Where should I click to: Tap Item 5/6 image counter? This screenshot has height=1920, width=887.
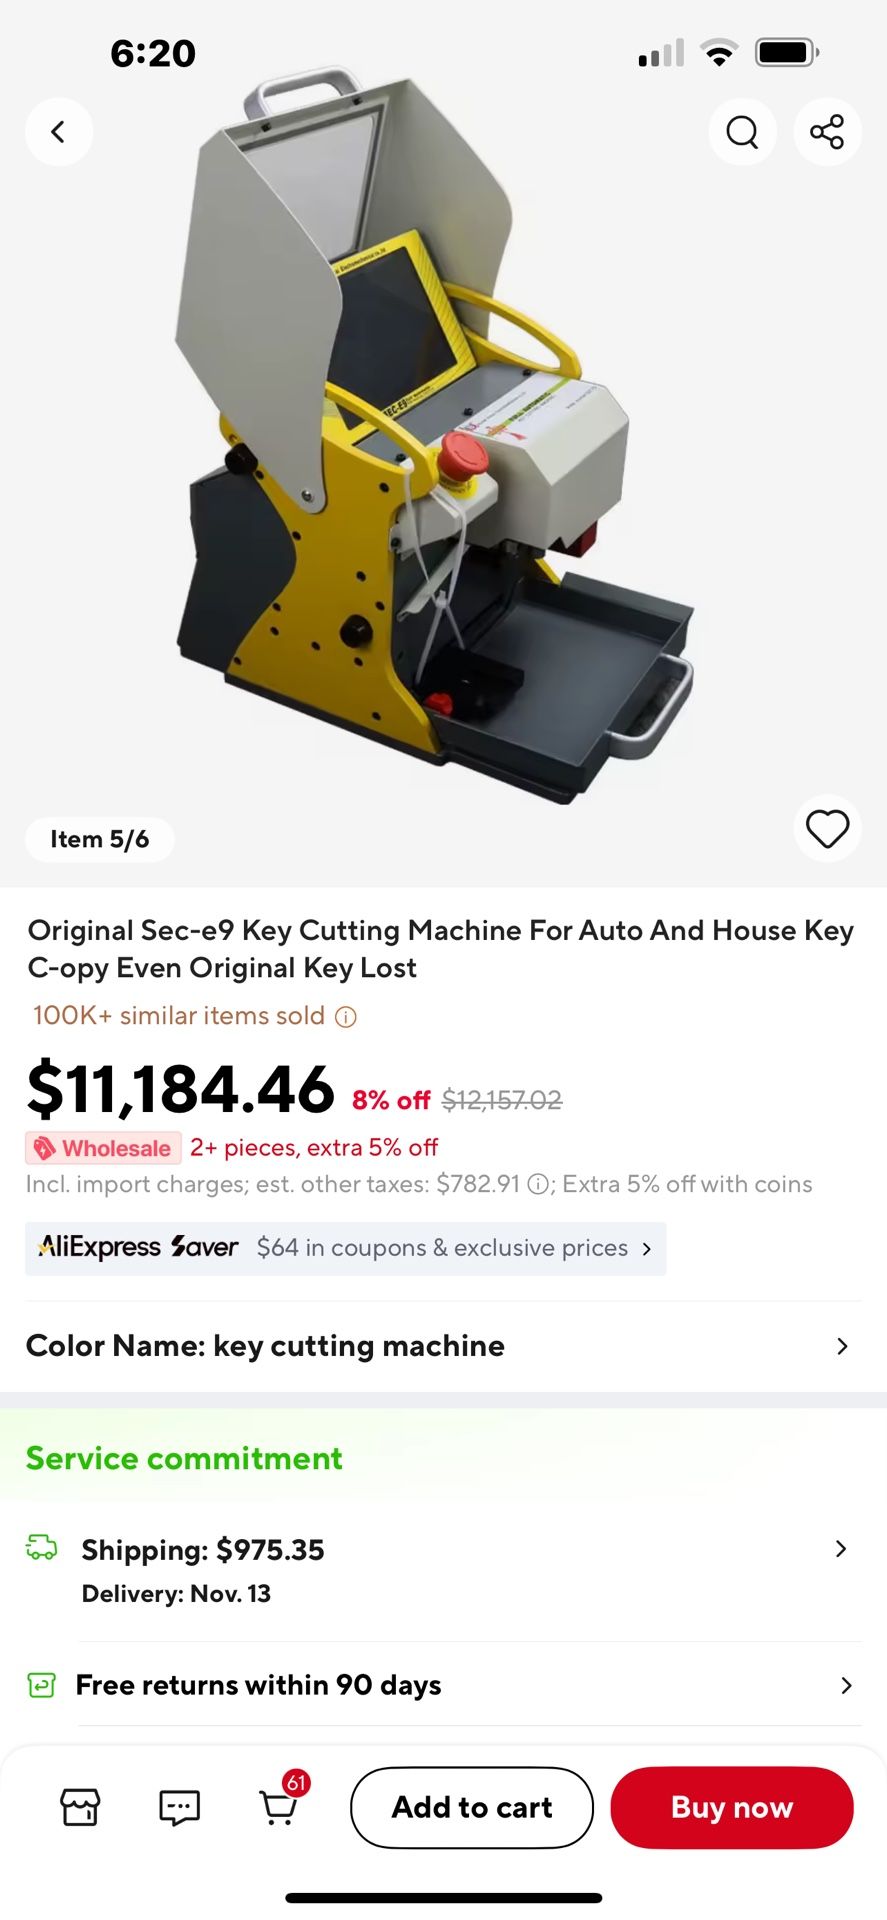(x=100, y=839)
